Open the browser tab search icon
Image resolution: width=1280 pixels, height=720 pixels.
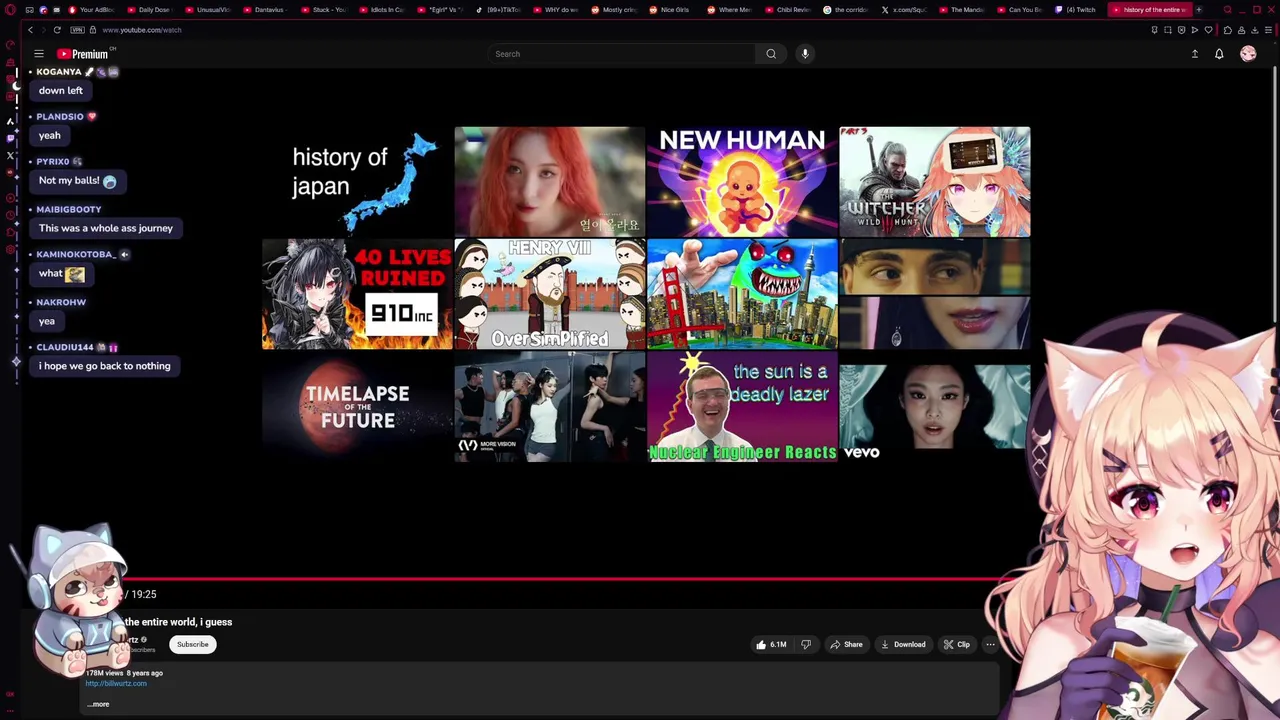tap(1227, 10)
